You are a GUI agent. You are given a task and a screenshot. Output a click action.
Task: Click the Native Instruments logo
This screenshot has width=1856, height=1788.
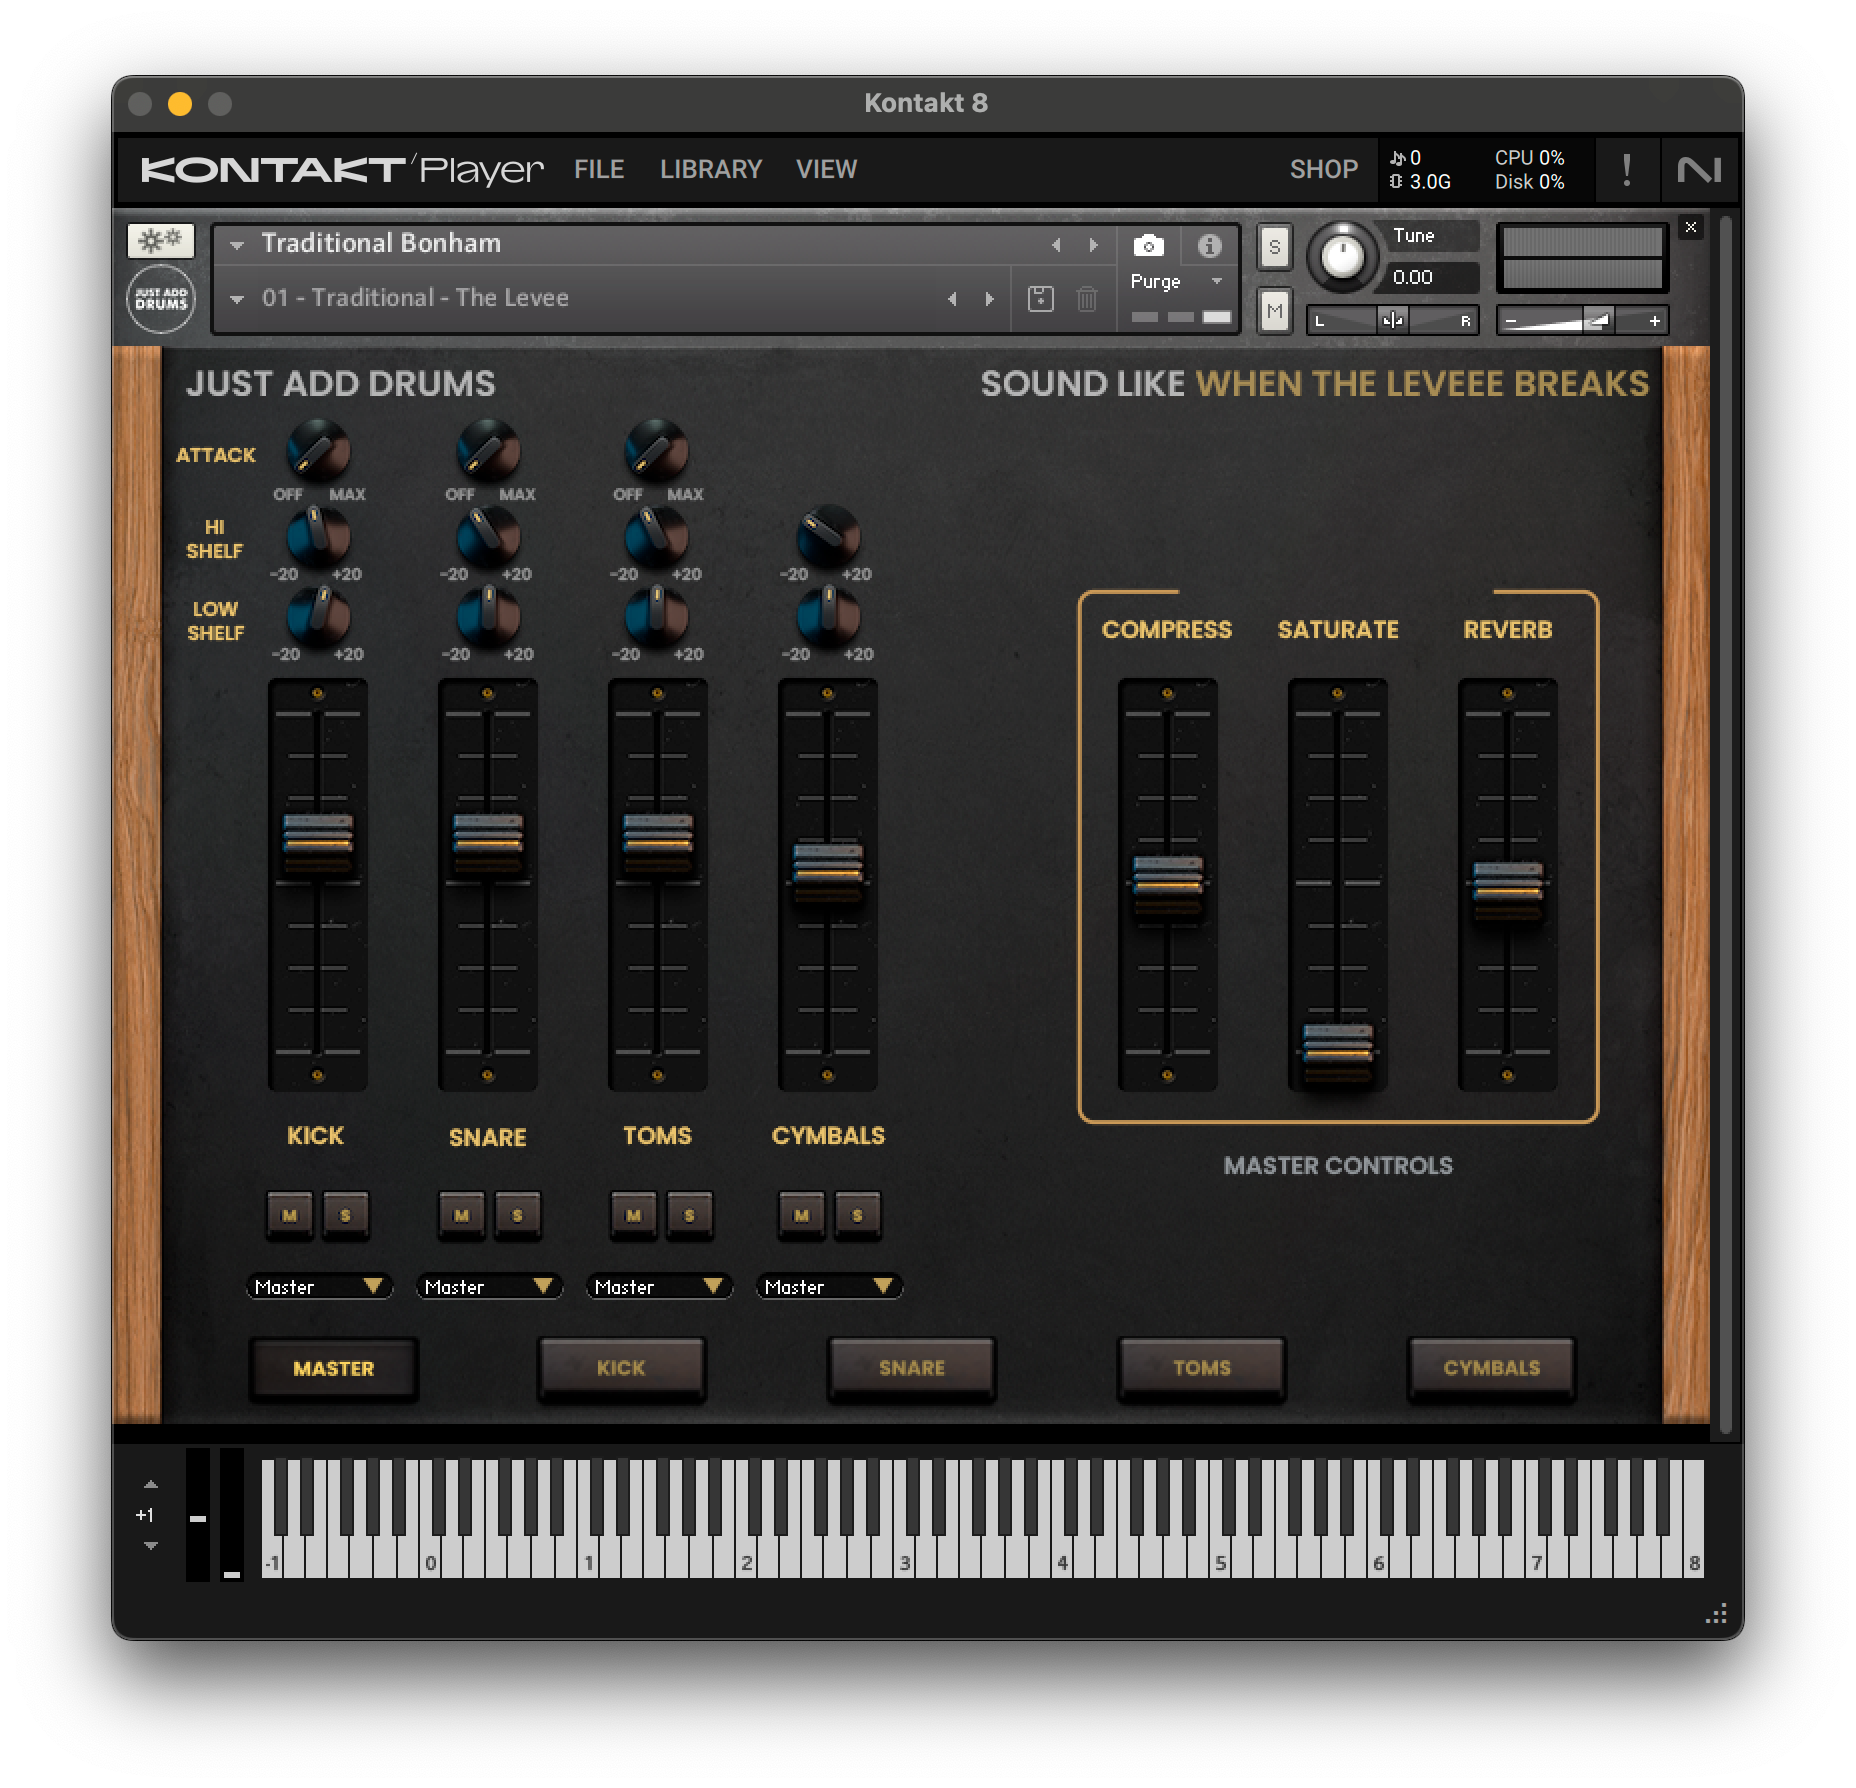point(1699,169)
